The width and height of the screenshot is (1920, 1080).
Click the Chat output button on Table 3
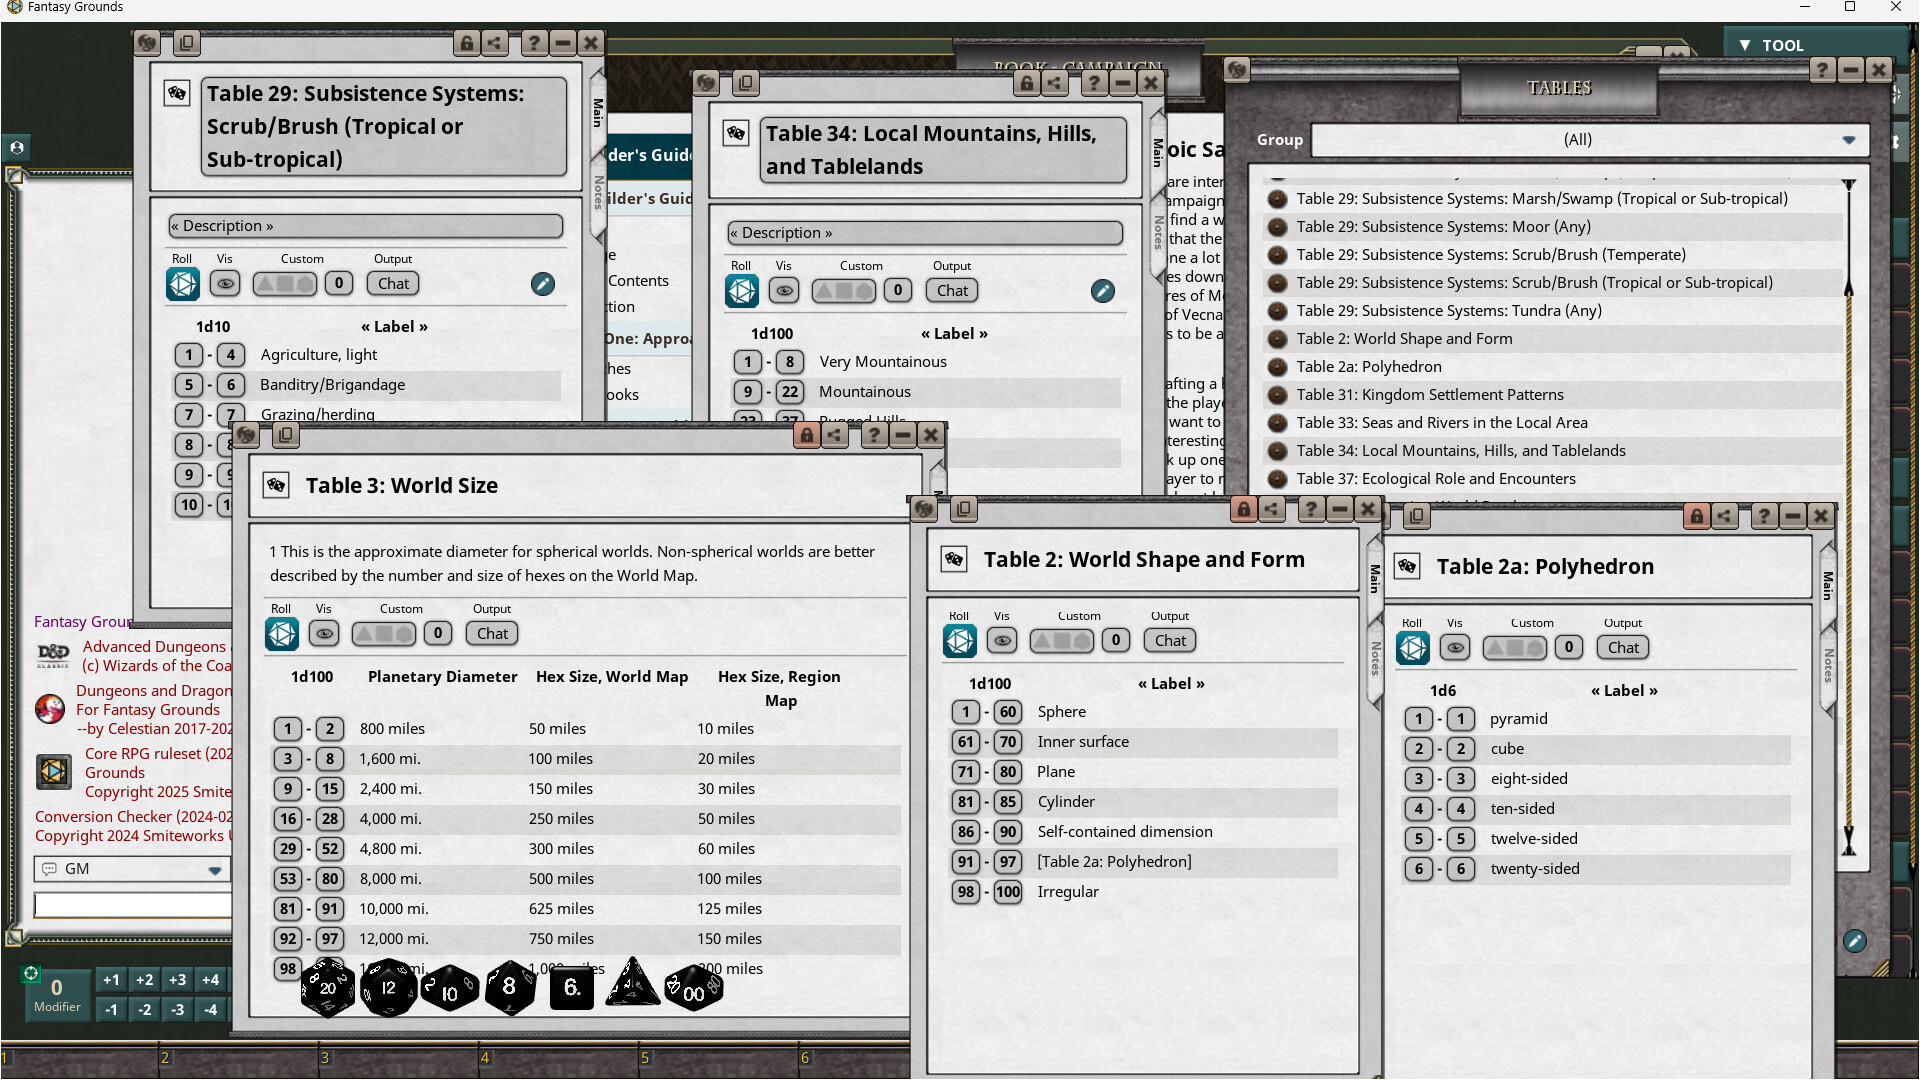coord(490,633)
